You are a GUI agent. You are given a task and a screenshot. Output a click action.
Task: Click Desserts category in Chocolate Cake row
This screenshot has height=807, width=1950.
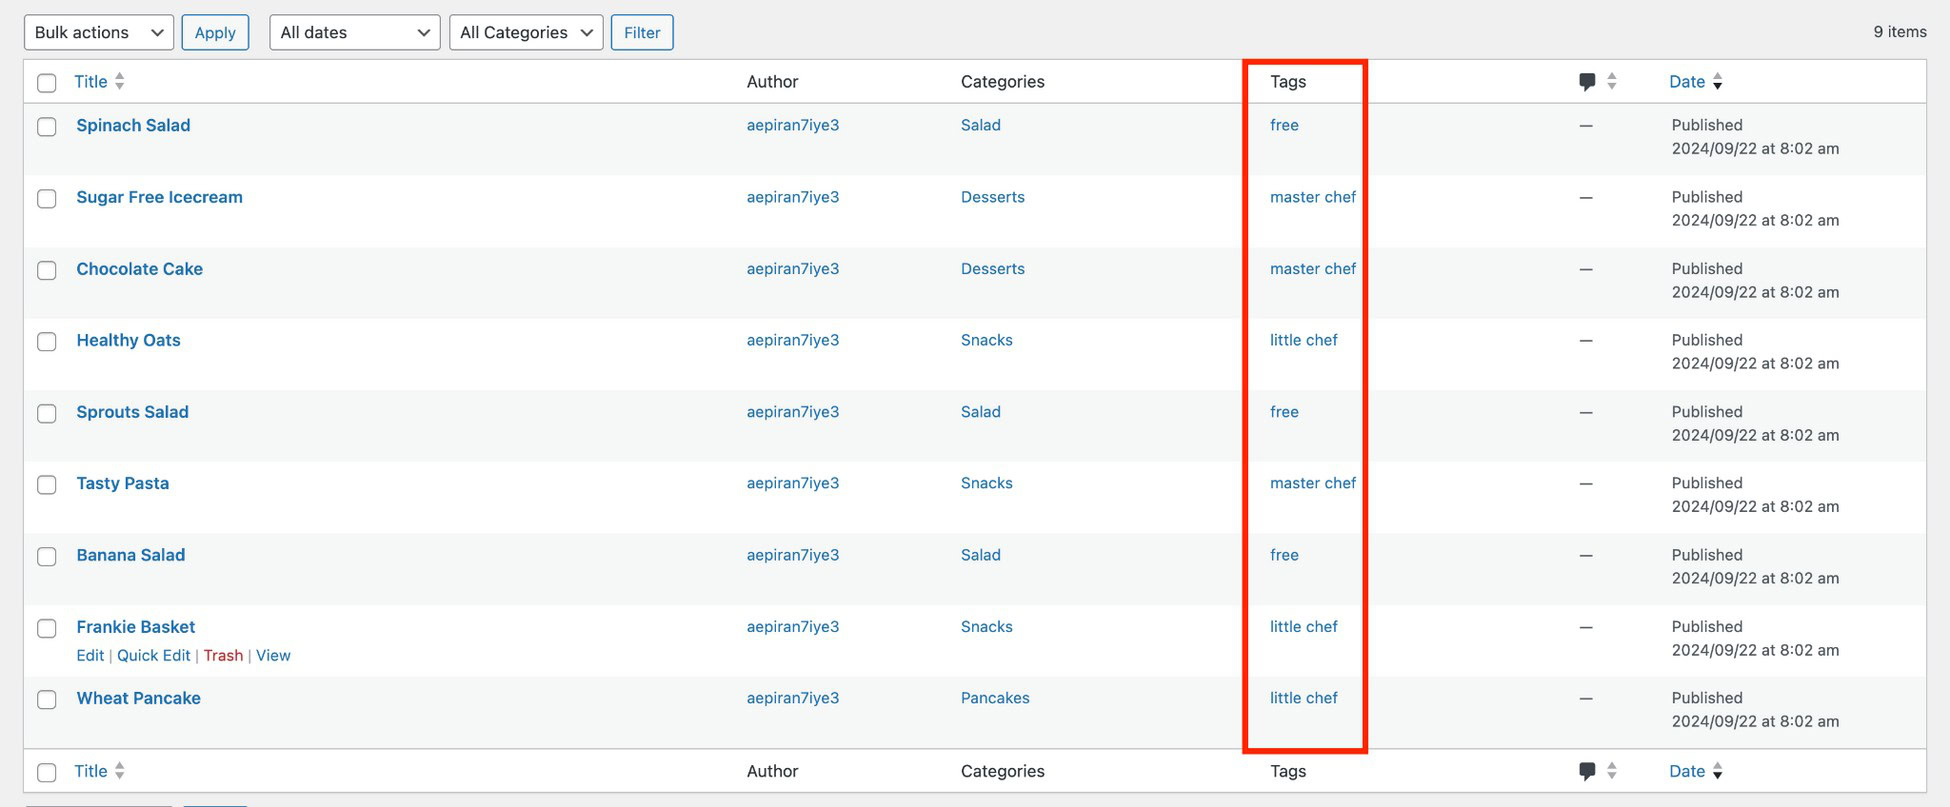[x=993, y=269]
